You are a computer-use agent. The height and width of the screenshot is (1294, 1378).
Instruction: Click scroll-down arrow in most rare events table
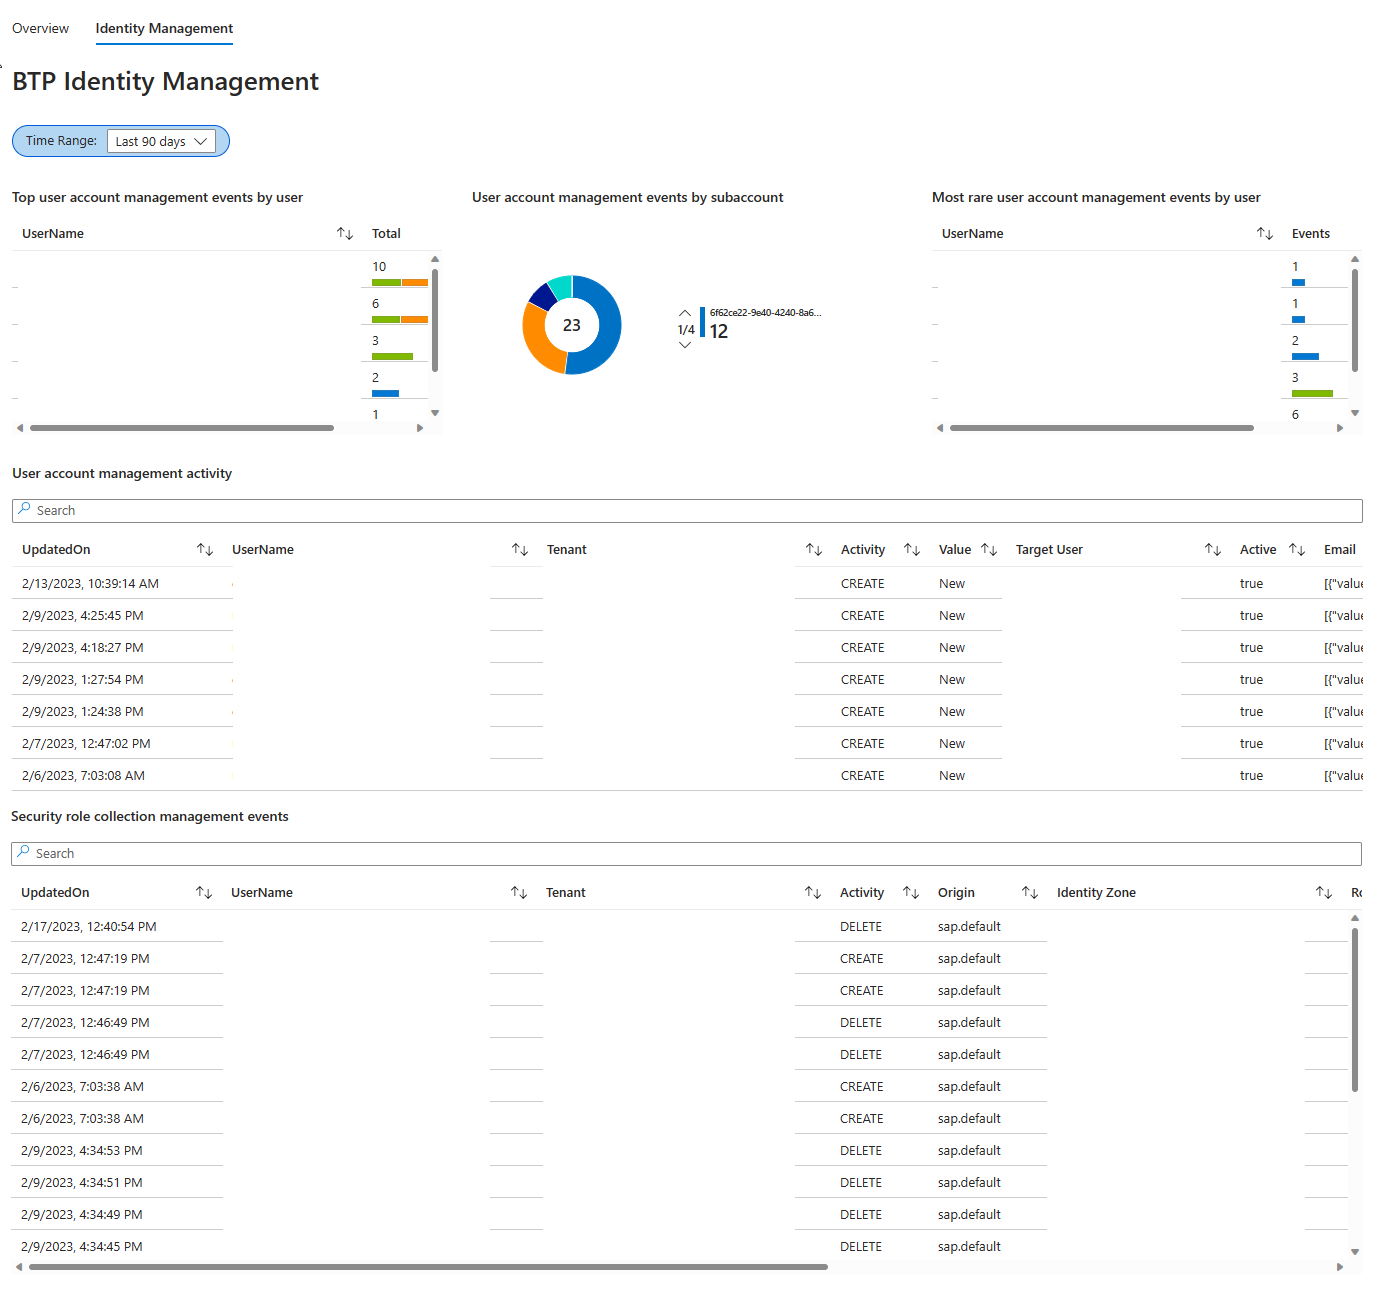(x=1355, y=413)
